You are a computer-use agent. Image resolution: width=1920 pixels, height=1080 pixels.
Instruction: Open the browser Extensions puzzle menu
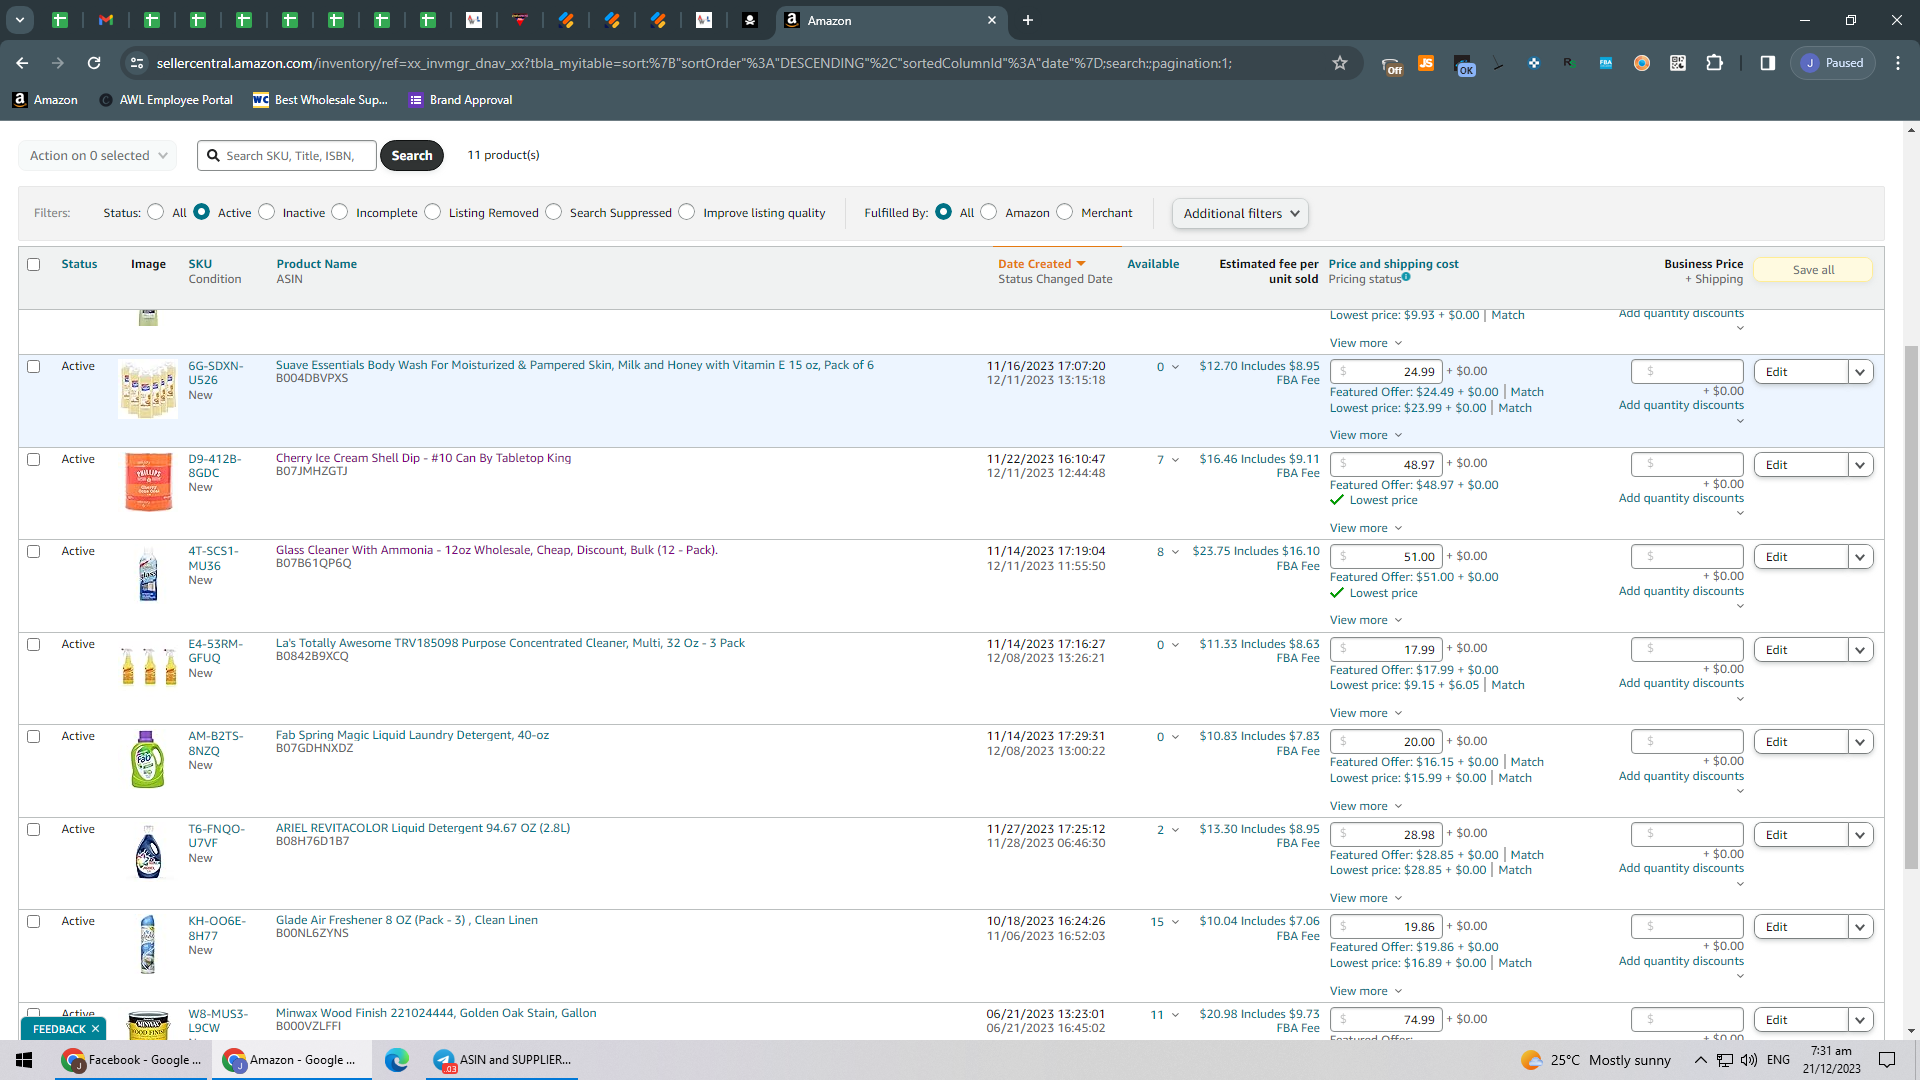click(1714, 63)
